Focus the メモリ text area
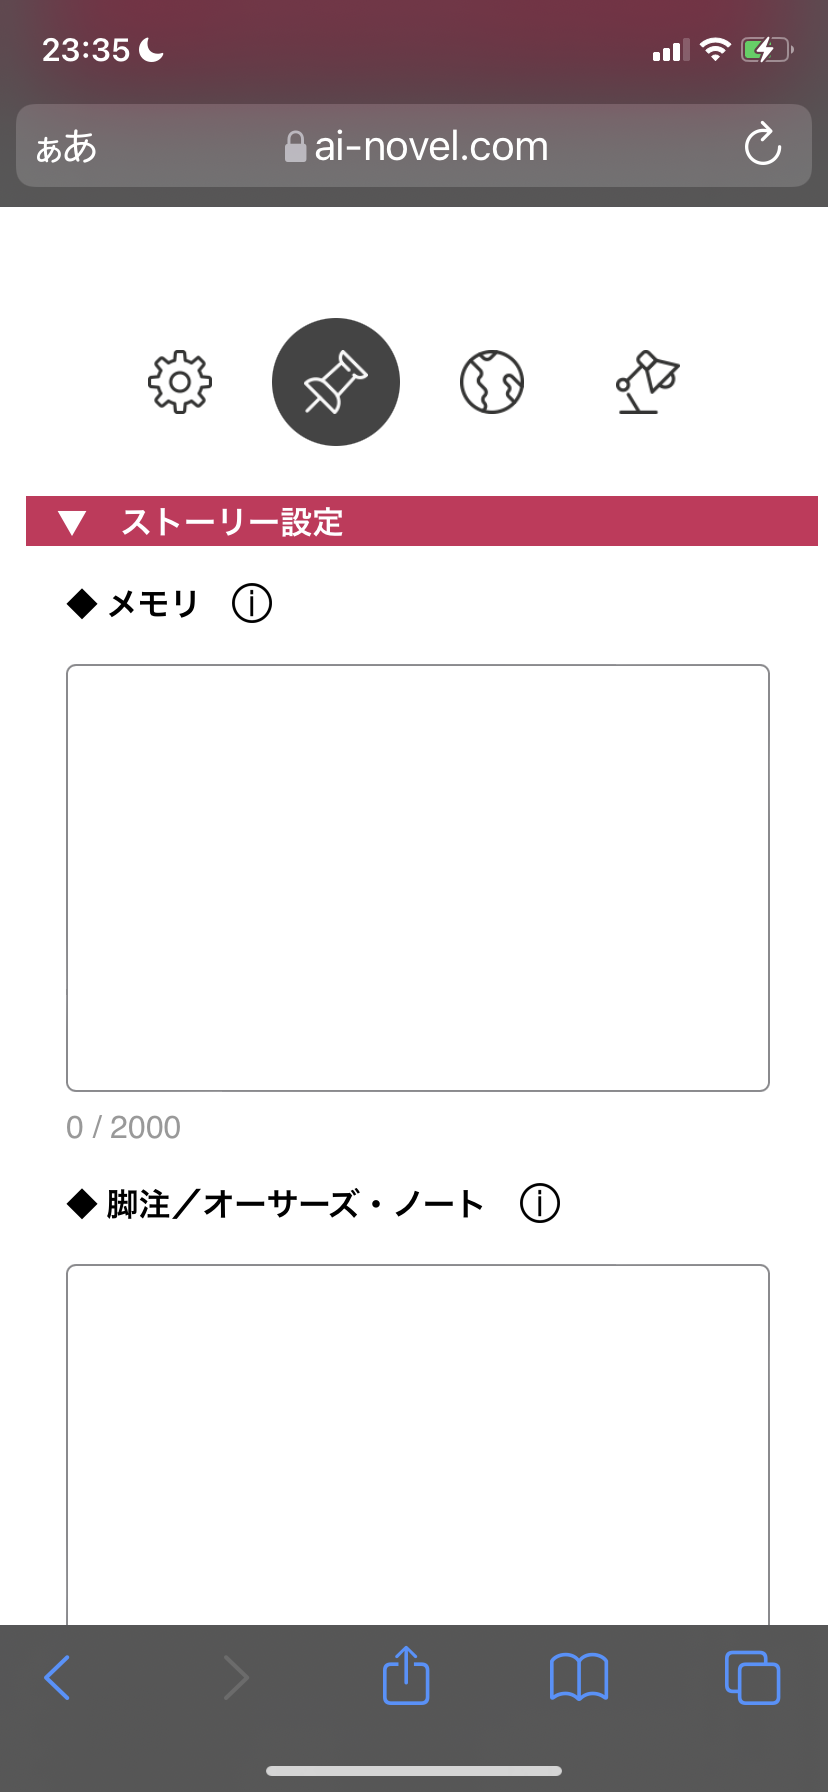Image resolution: width=828 pixels, height=1792 pixels. [418, 878]
